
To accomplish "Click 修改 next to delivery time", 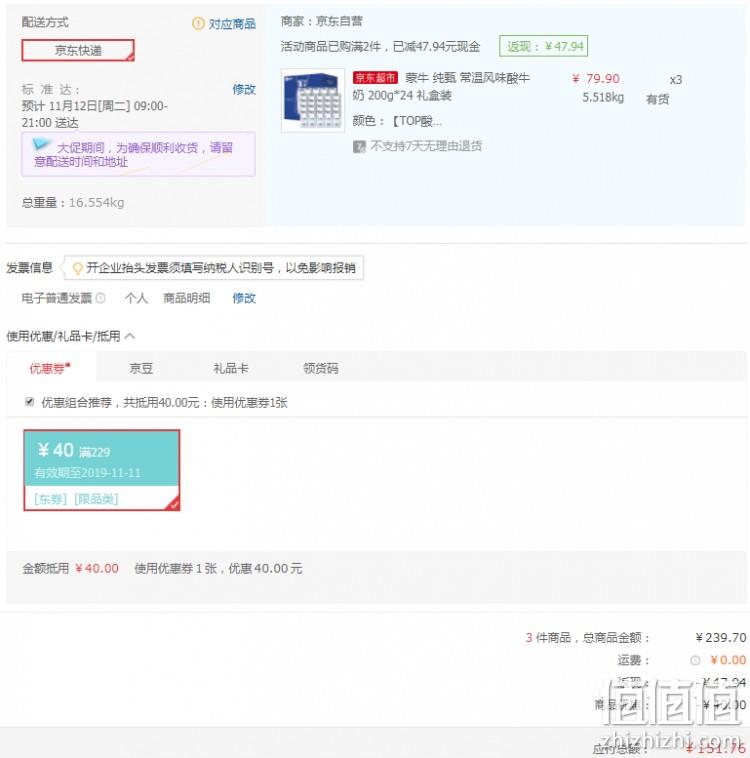I will [244, 89].
